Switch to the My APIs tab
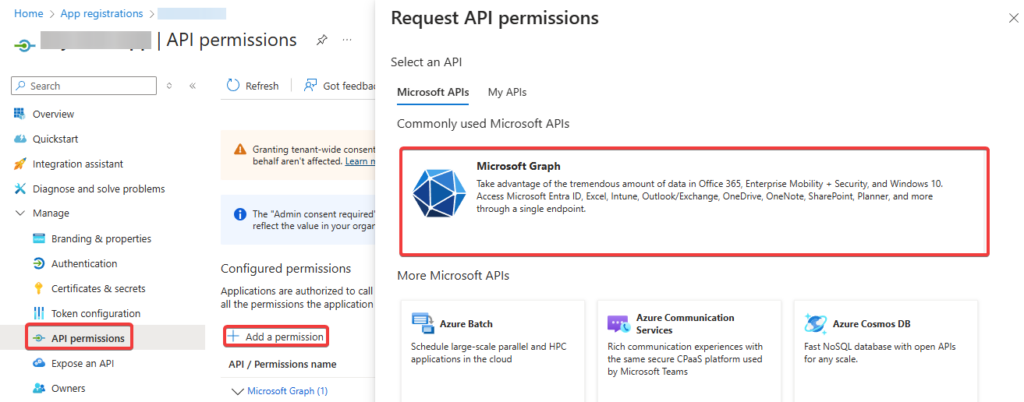This screenshot has width=1024, height=402. pos(507,92)
